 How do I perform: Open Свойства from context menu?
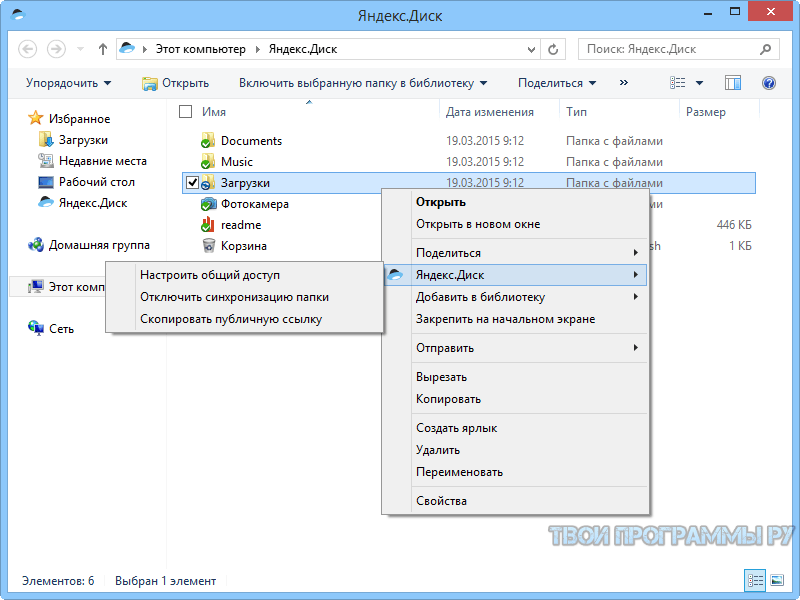515,501
